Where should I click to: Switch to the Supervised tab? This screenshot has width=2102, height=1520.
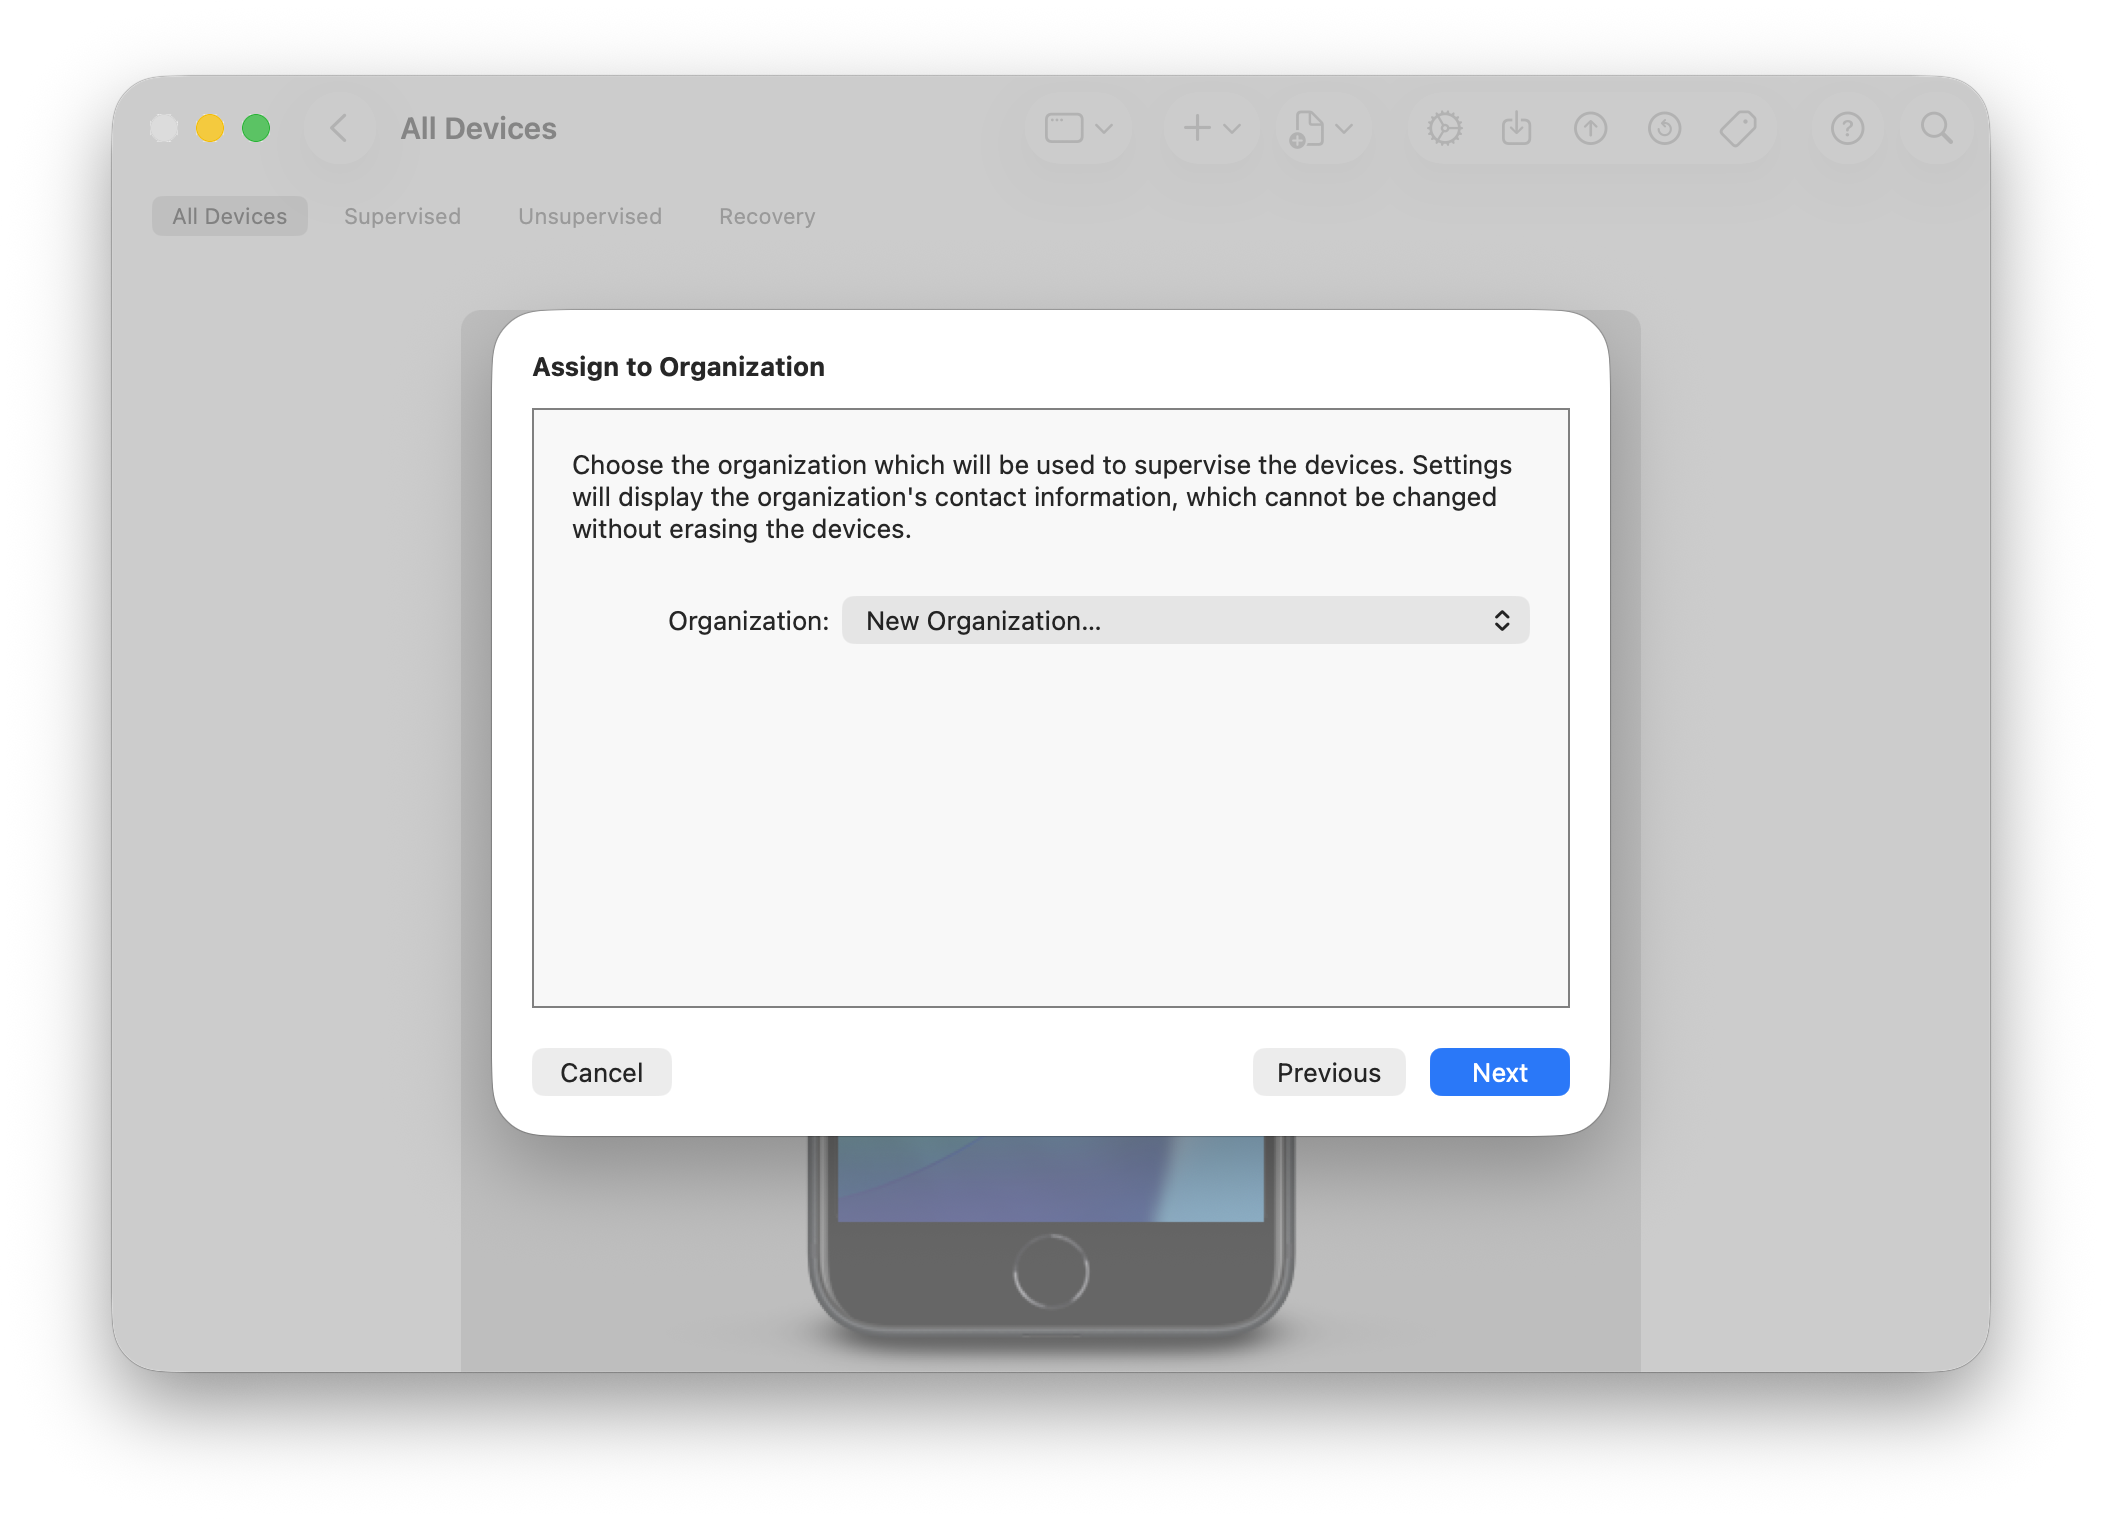402,216
